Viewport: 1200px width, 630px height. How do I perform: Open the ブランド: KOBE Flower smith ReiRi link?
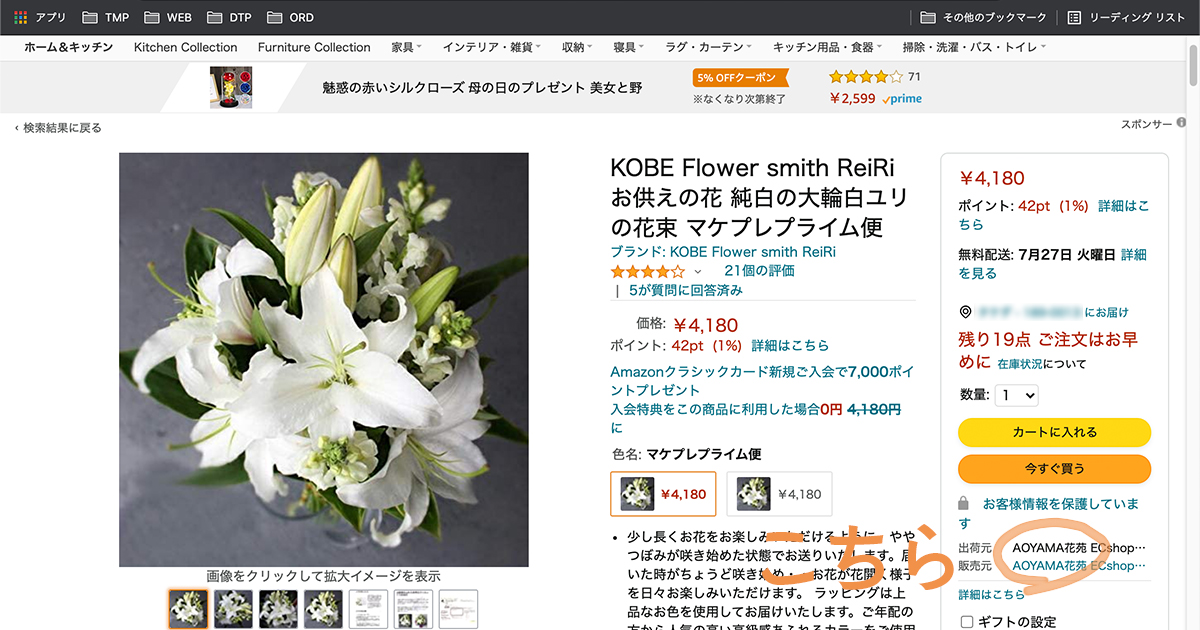tap(723, 251)
